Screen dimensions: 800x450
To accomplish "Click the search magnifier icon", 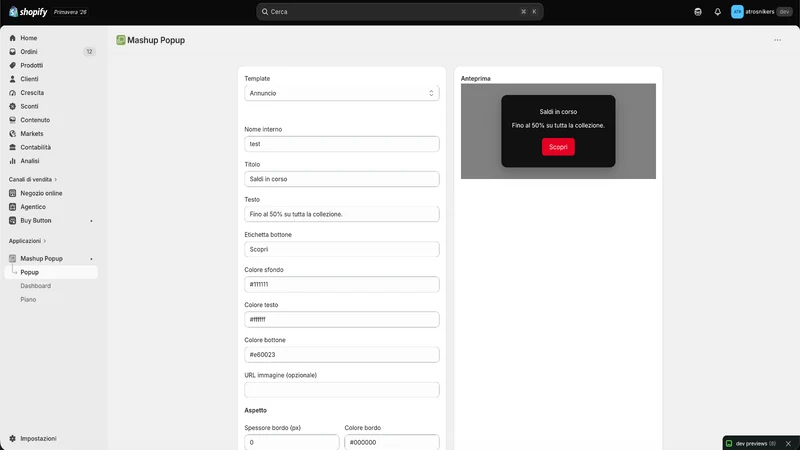I will [x=265, y=12].
